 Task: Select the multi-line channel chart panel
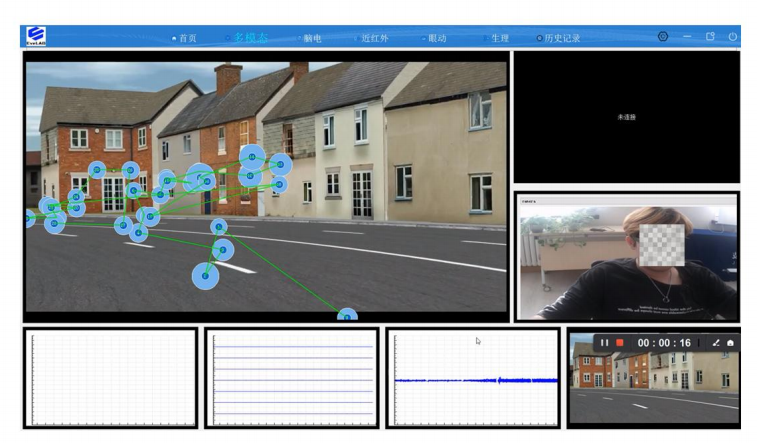(x=292, y=379)
